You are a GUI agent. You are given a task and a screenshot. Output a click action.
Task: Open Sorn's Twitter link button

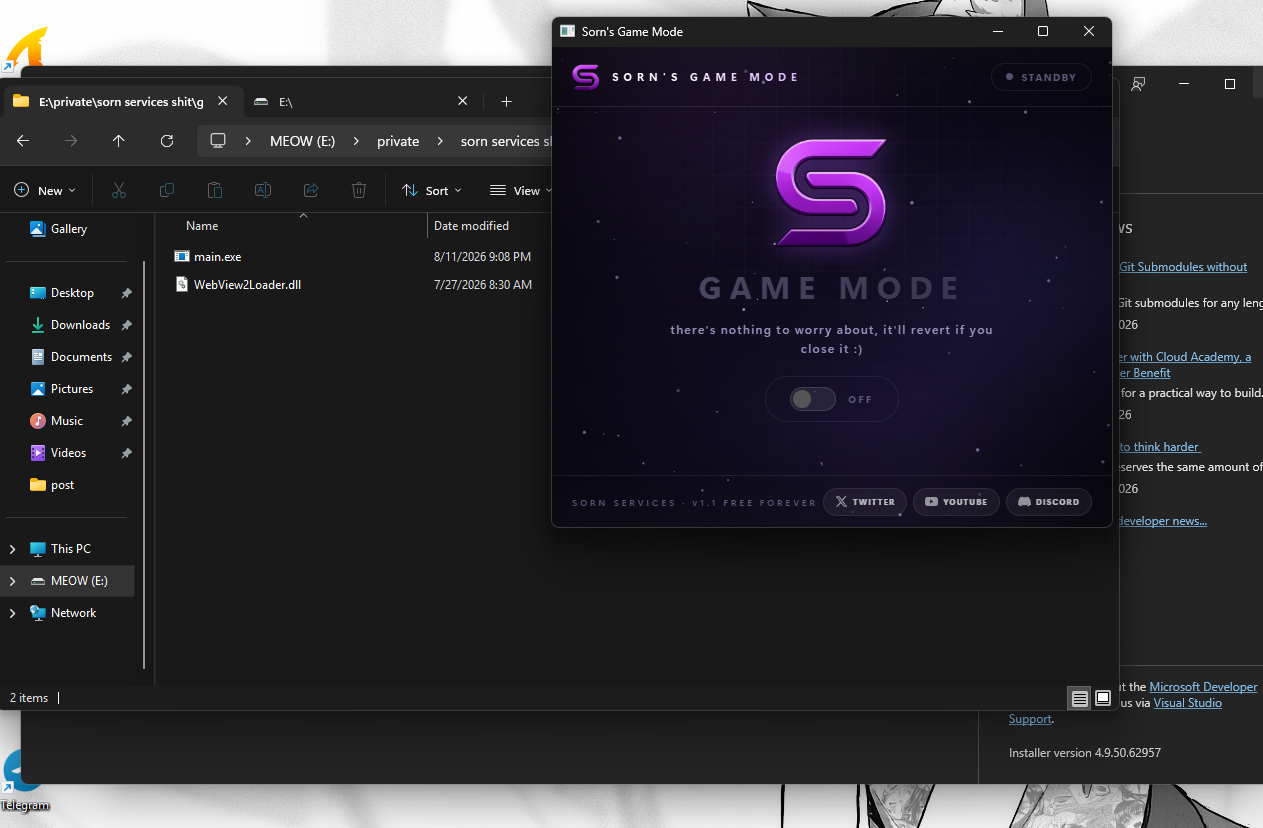(x=865, y=502)
